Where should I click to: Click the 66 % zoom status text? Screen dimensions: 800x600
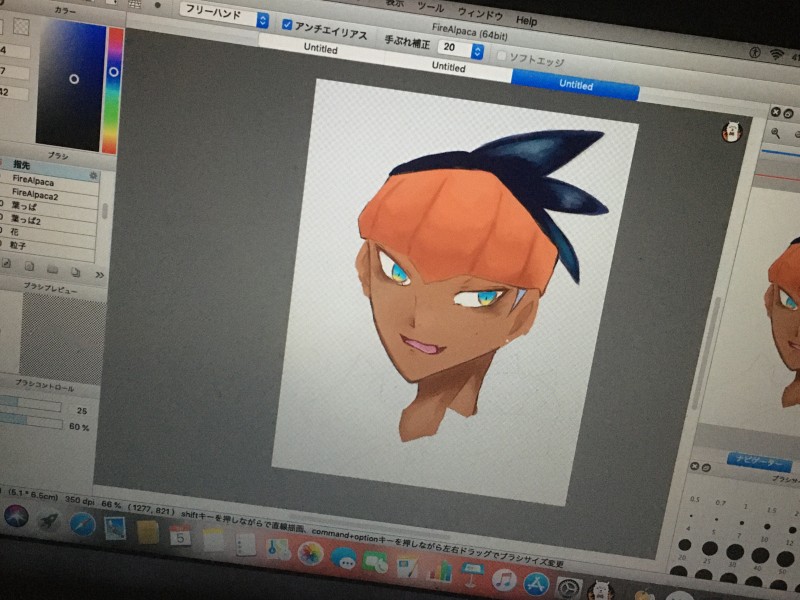111,504
